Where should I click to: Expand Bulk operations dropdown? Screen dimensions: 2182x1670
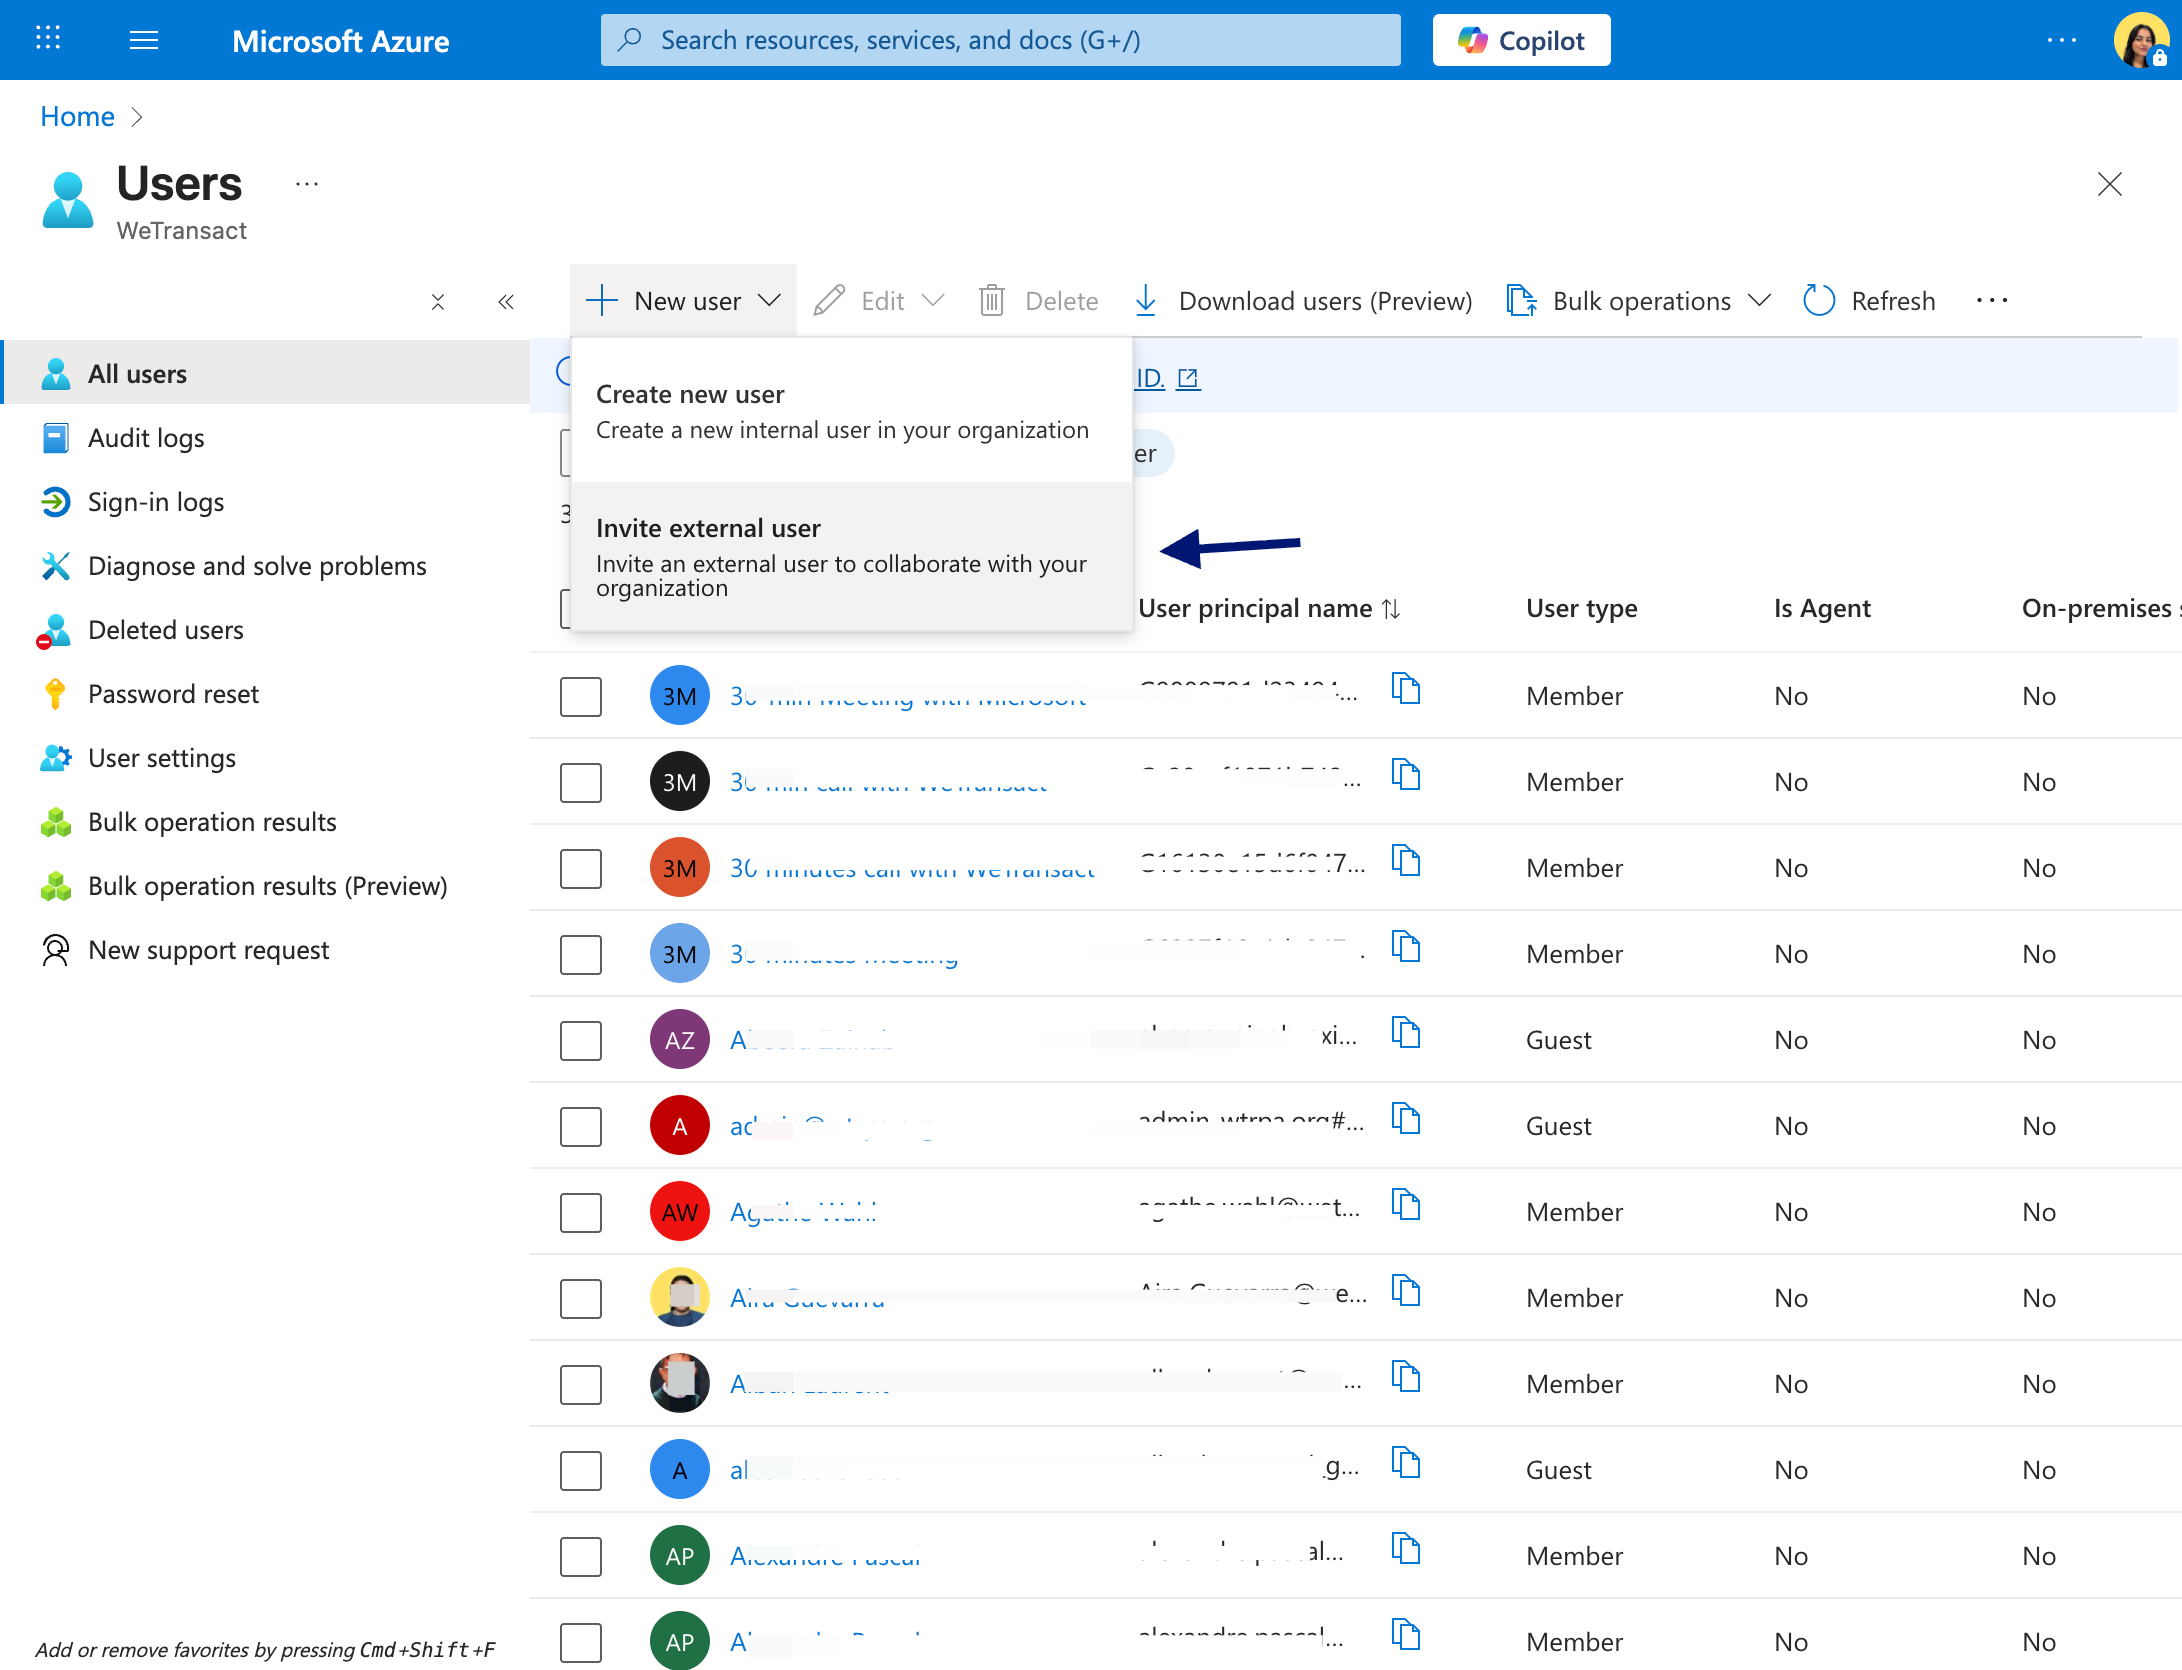pyautogui.click(x=1639, y=301)
